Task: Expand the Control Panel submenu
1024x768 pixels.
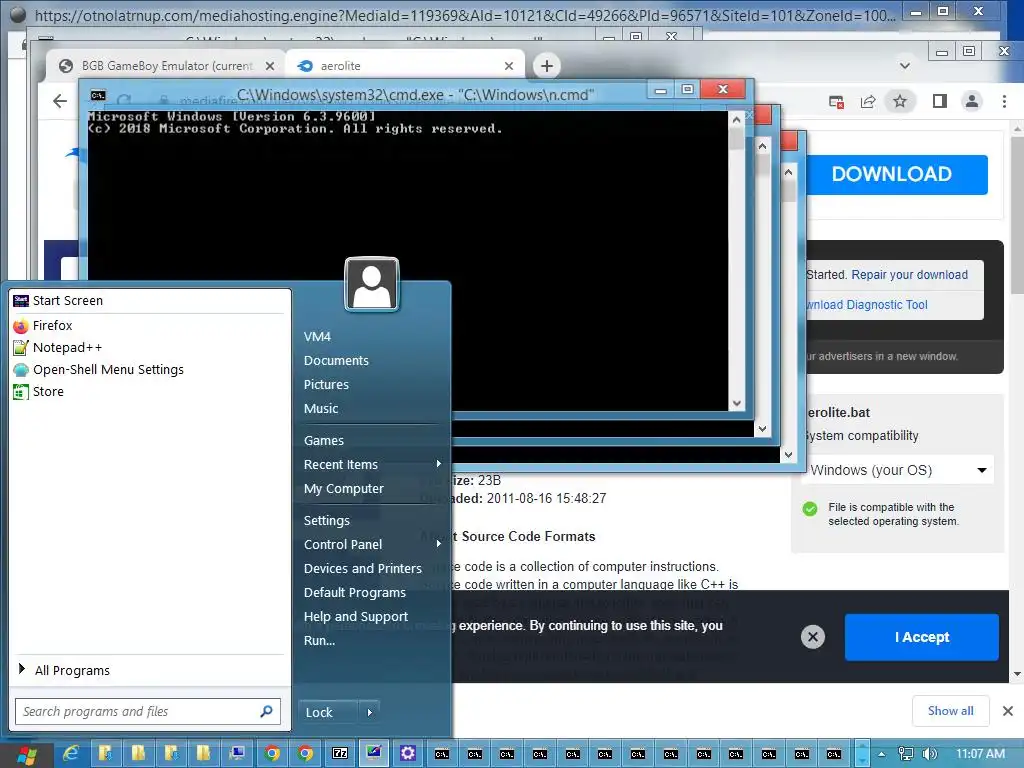Action: point(439,544)
